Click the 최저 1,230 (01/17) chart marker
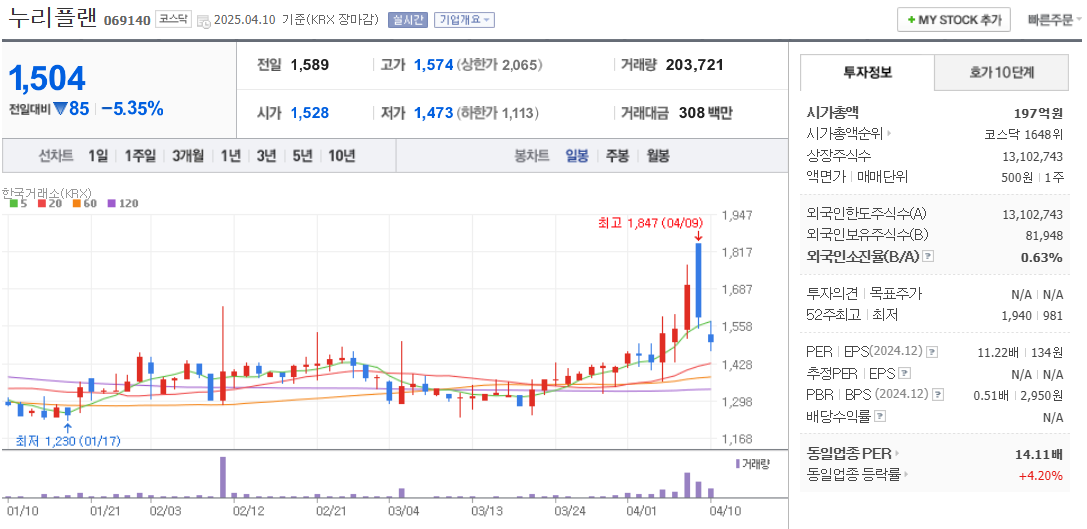This screenshot has height=529, width=1087. pos(68,440)
